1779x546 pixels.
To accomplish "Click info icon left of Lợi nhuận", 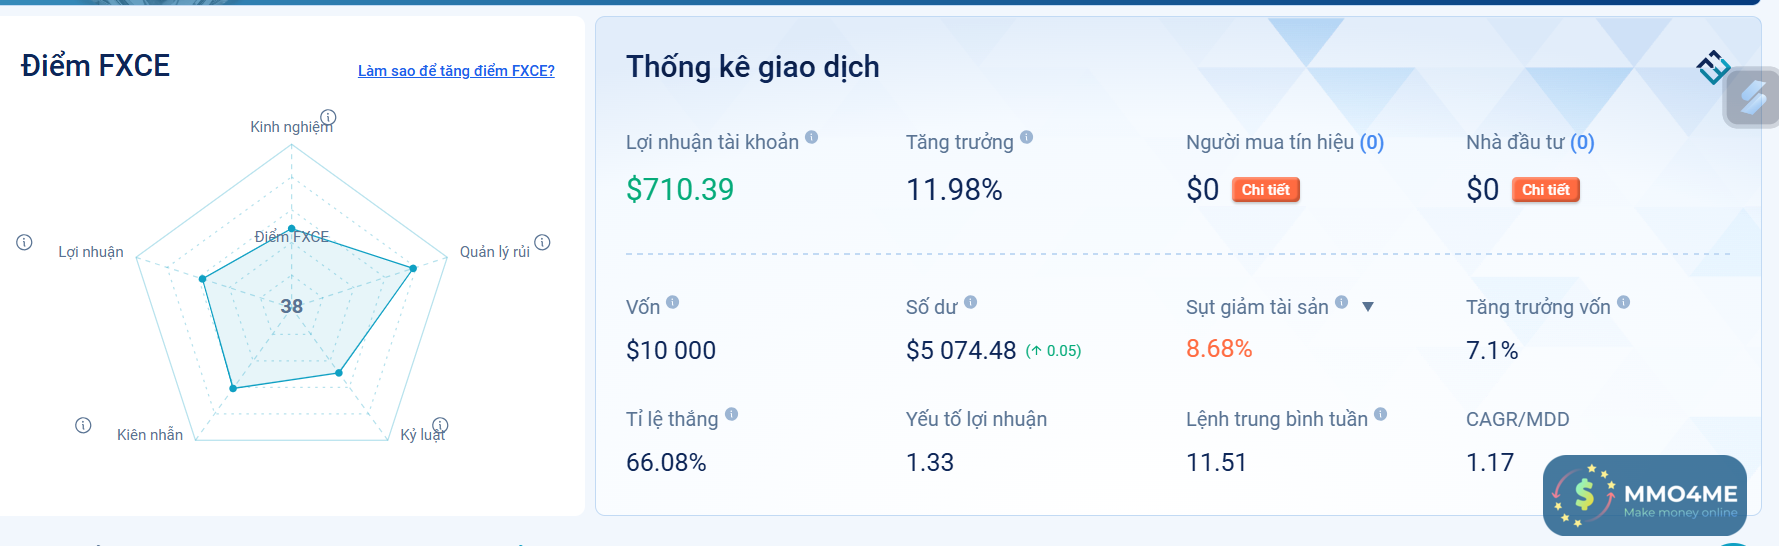I will click(x=24, y=242).
